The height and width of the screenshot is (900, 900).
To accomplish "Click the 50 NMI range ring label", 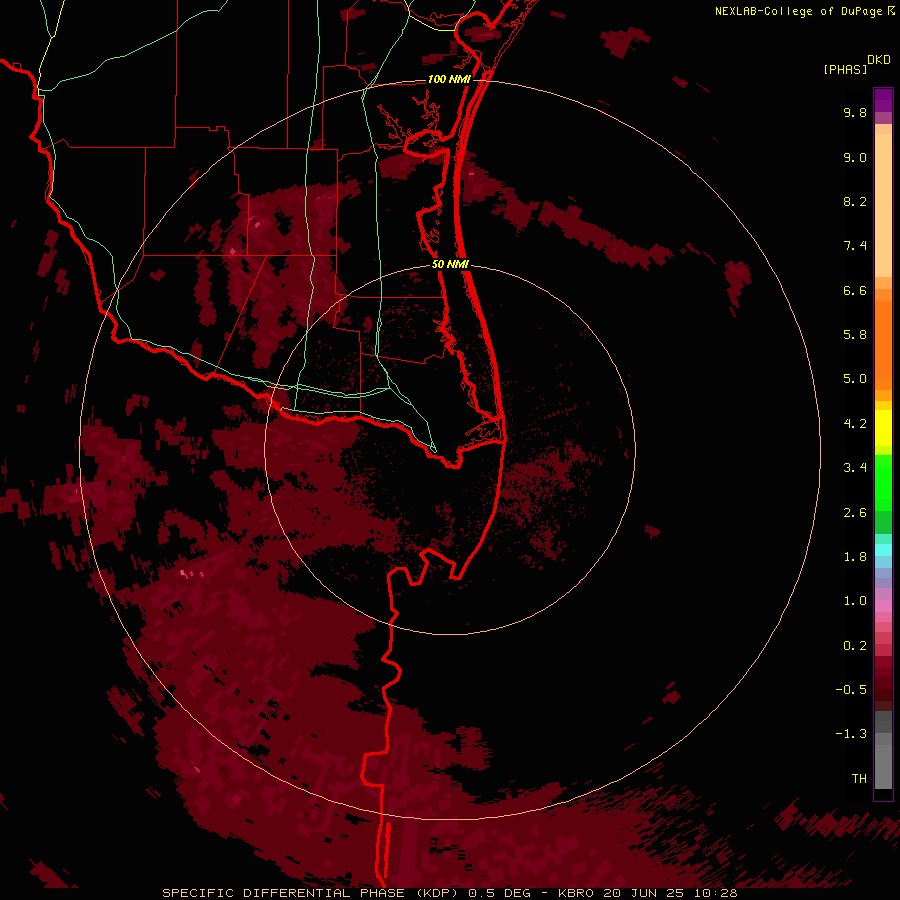I will pyautogui.click(x=450, y=264).
